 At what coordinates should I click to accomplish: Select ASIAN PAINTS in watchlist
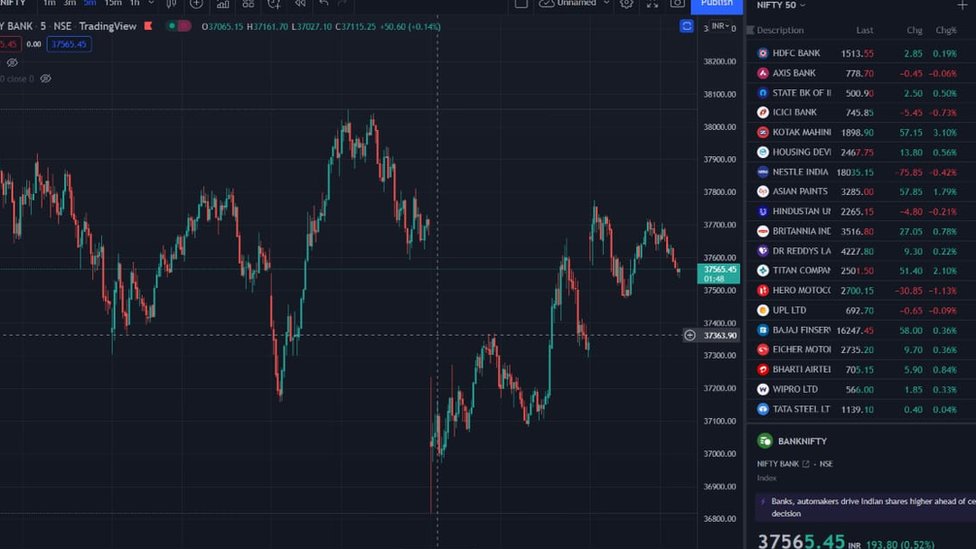pyautogui.click(x=861, y=192)
